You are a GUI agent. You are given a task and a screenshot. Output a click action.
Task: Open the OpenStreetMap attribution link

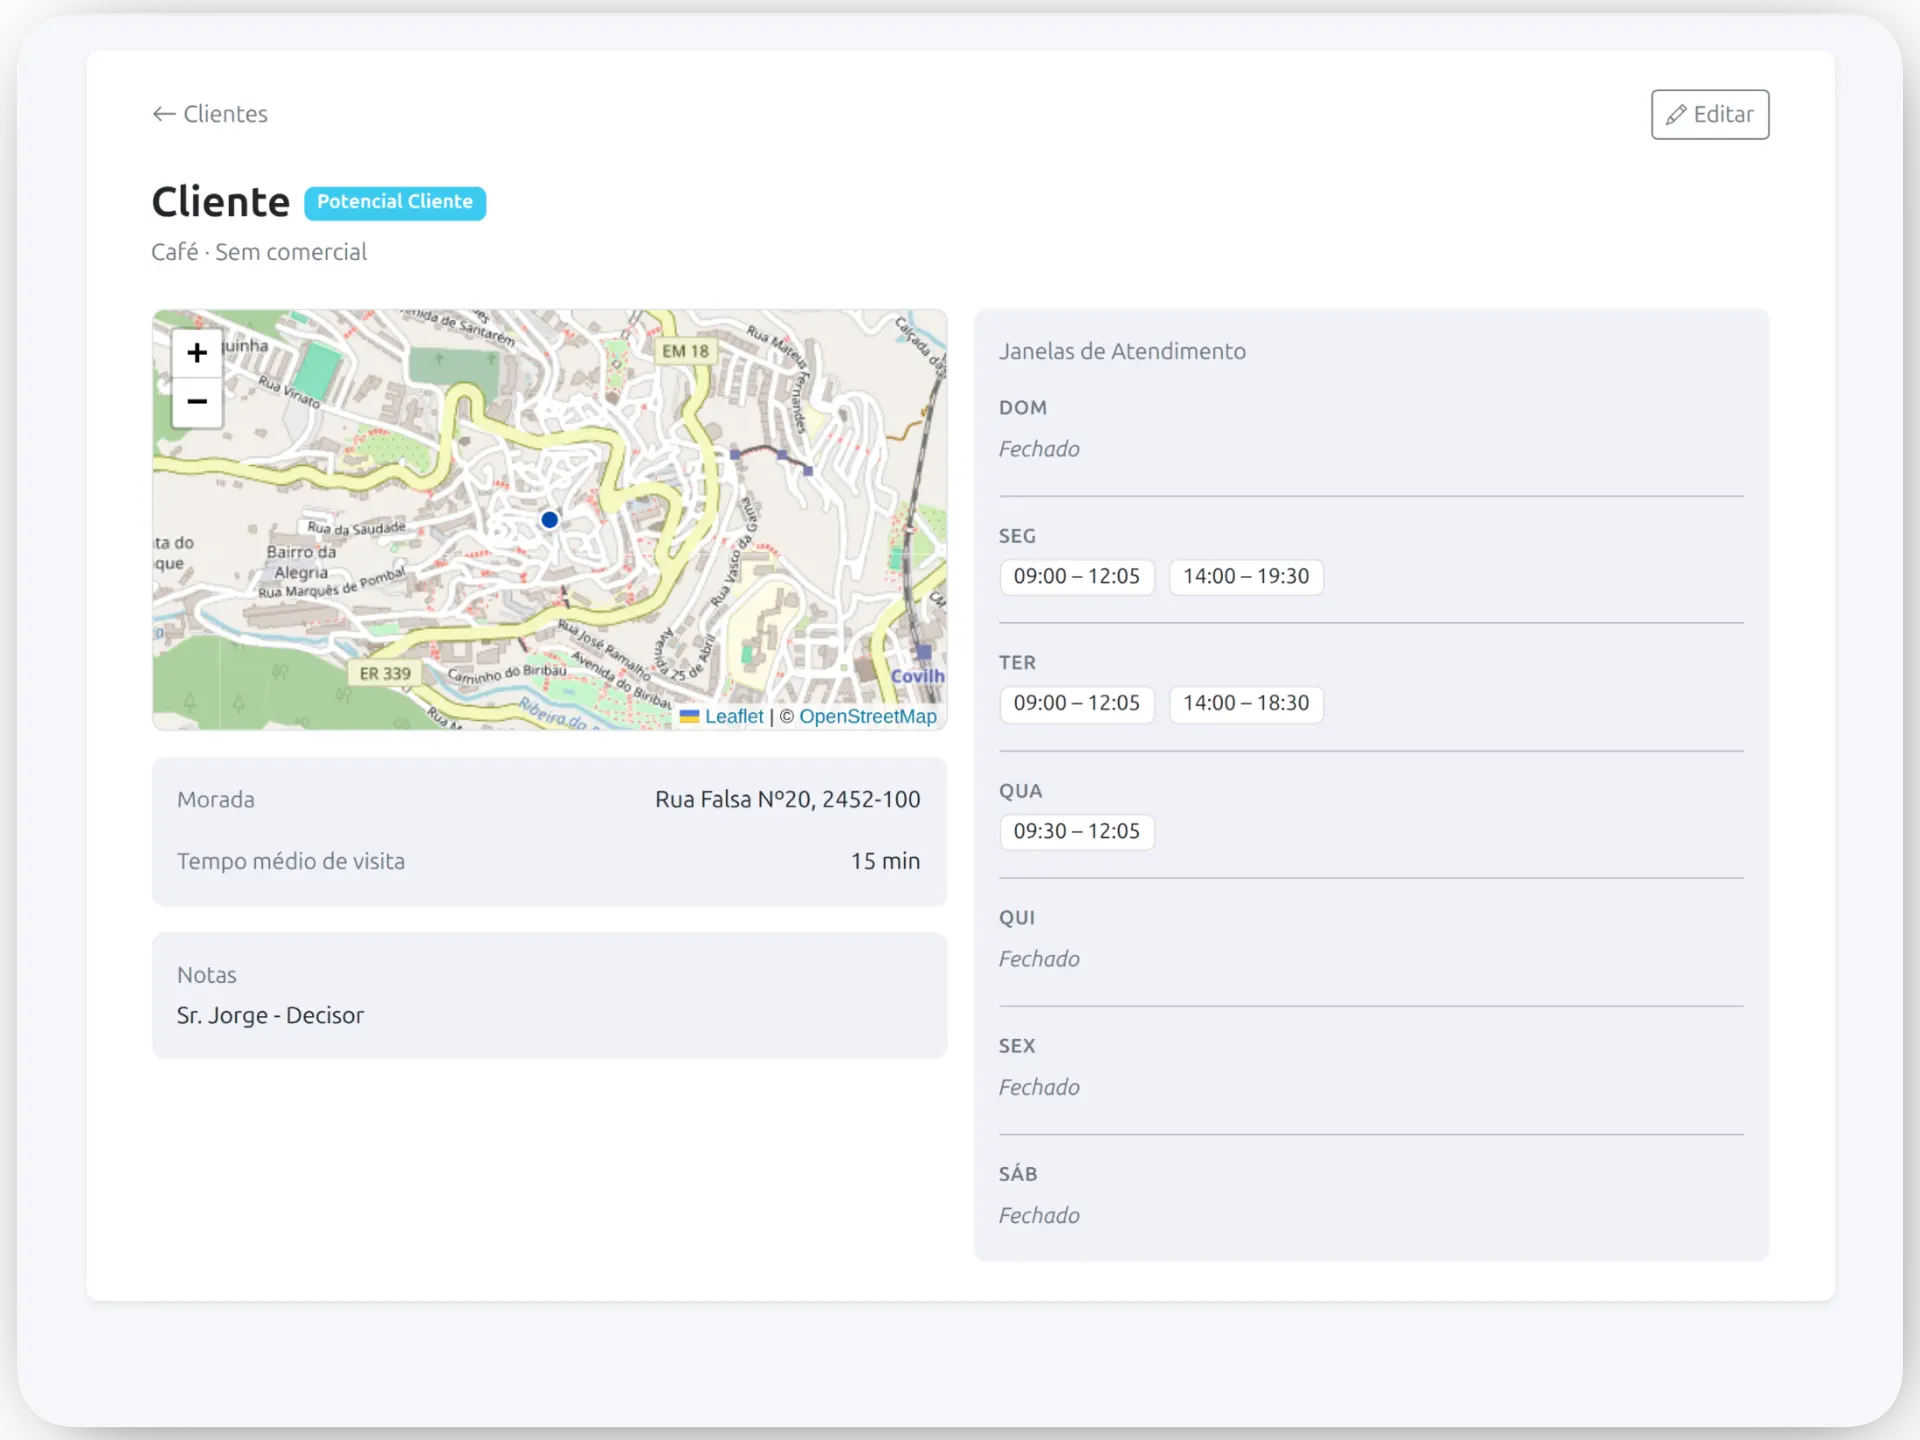coord(867,716)
